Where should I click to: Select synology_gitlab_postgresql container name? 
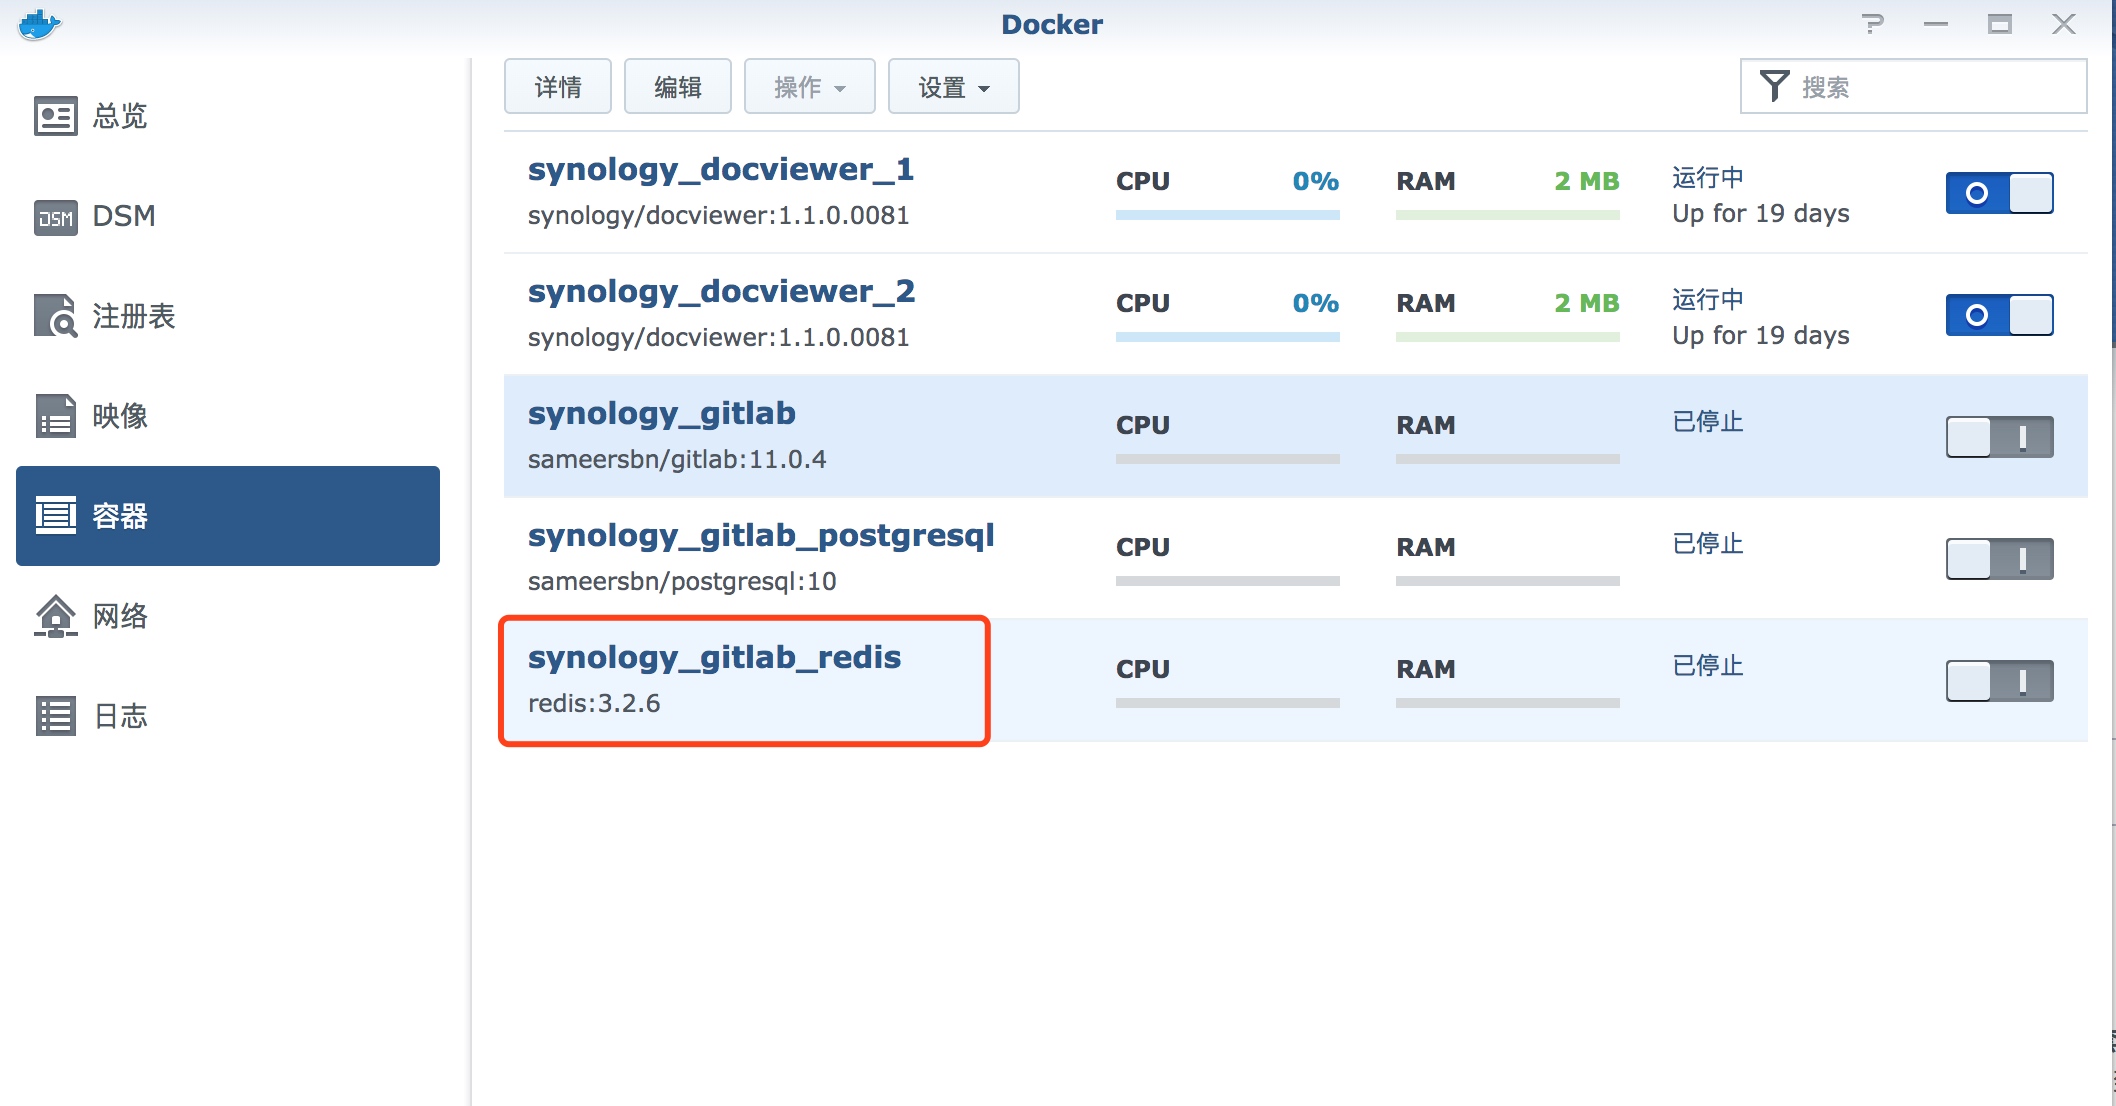tap(761, 536)
